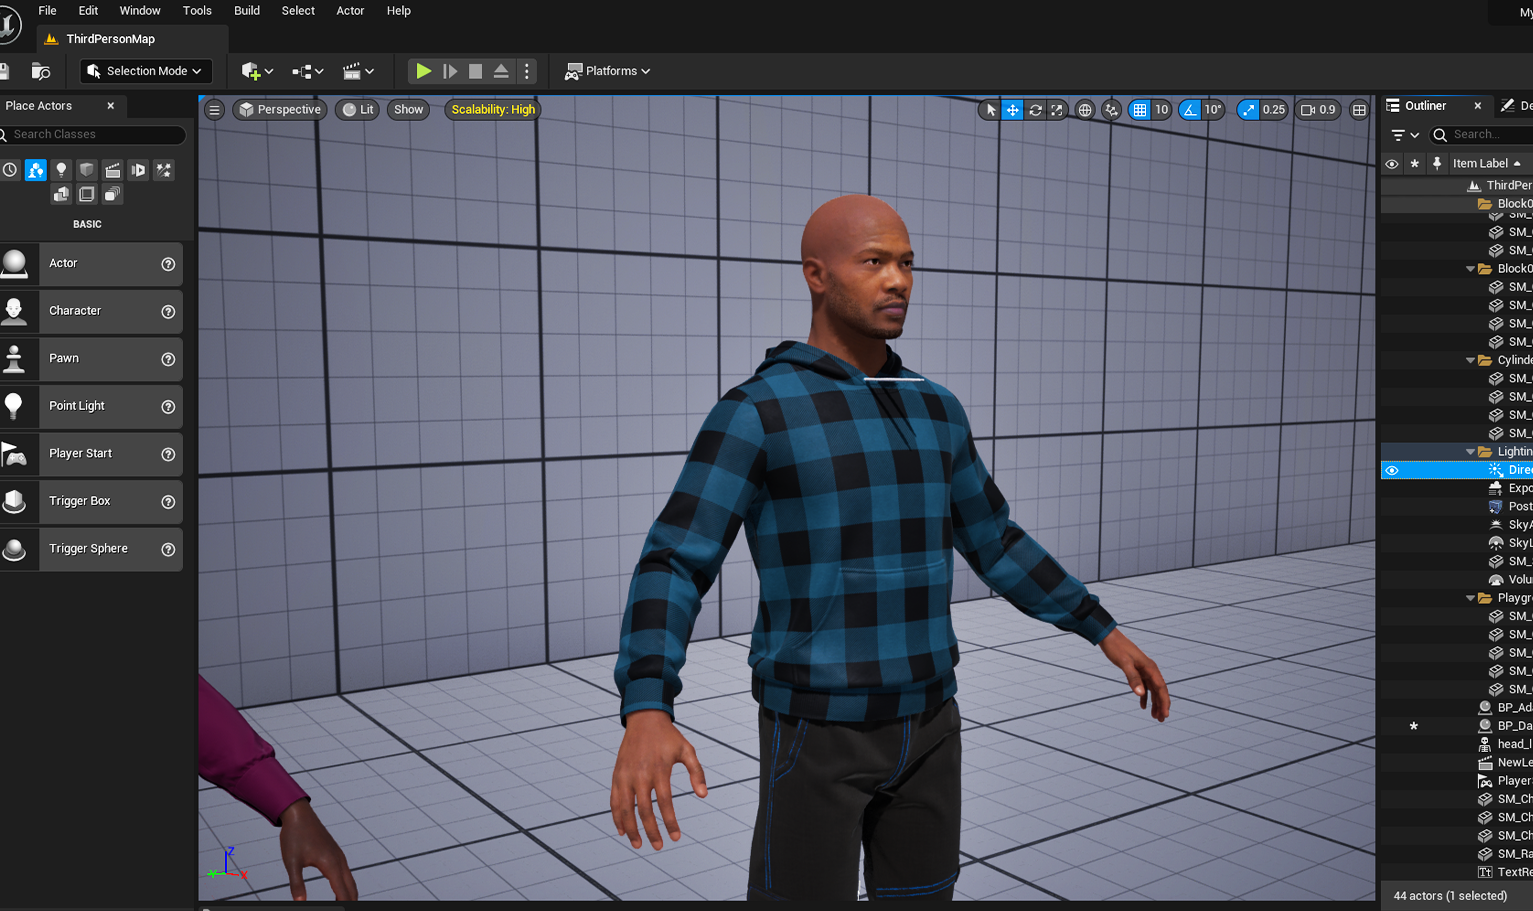Open the Add content (cube plus) menu

click(x=257, y=71)
